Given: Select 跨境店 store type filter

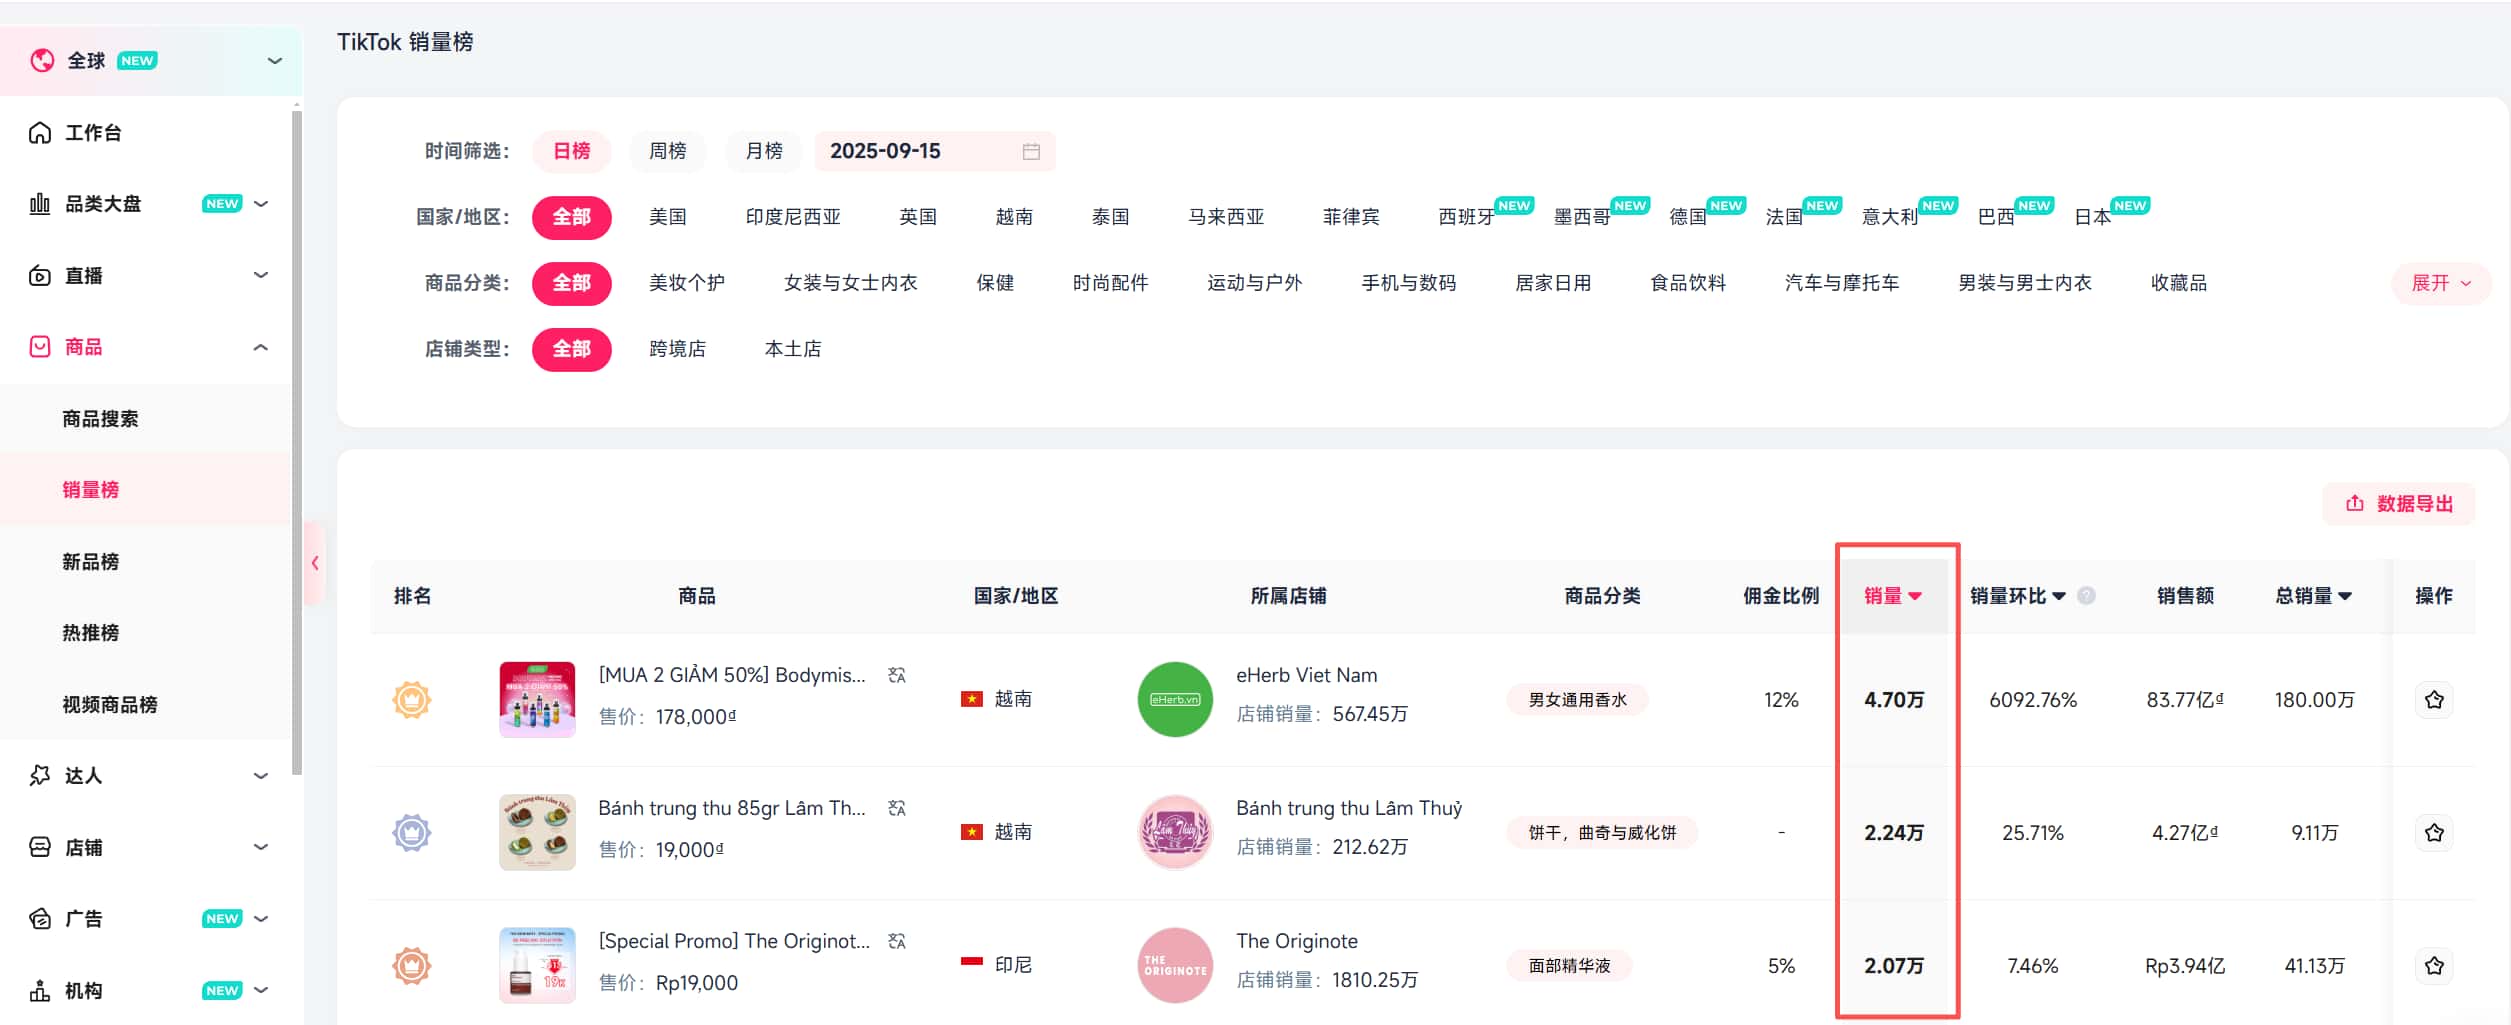Looking at the screenshot, I should point(677,349).
